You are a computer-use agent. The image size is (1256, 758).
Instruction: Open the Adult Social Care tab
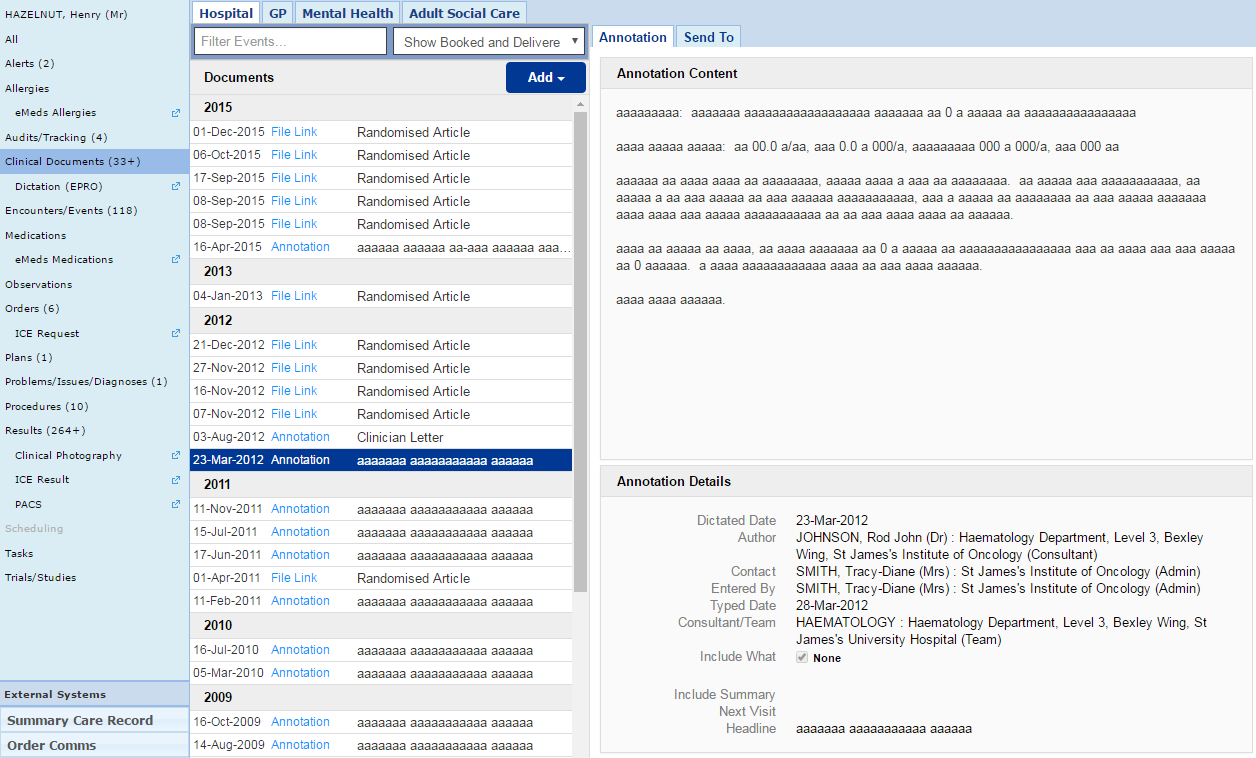tap(464, 13)
